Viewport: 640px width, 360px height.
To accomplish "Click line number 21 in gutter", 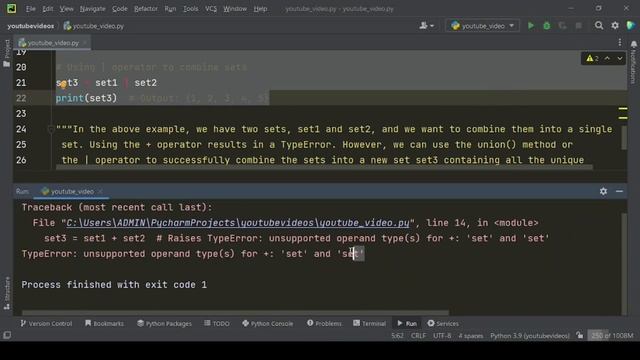I will 21,83.
